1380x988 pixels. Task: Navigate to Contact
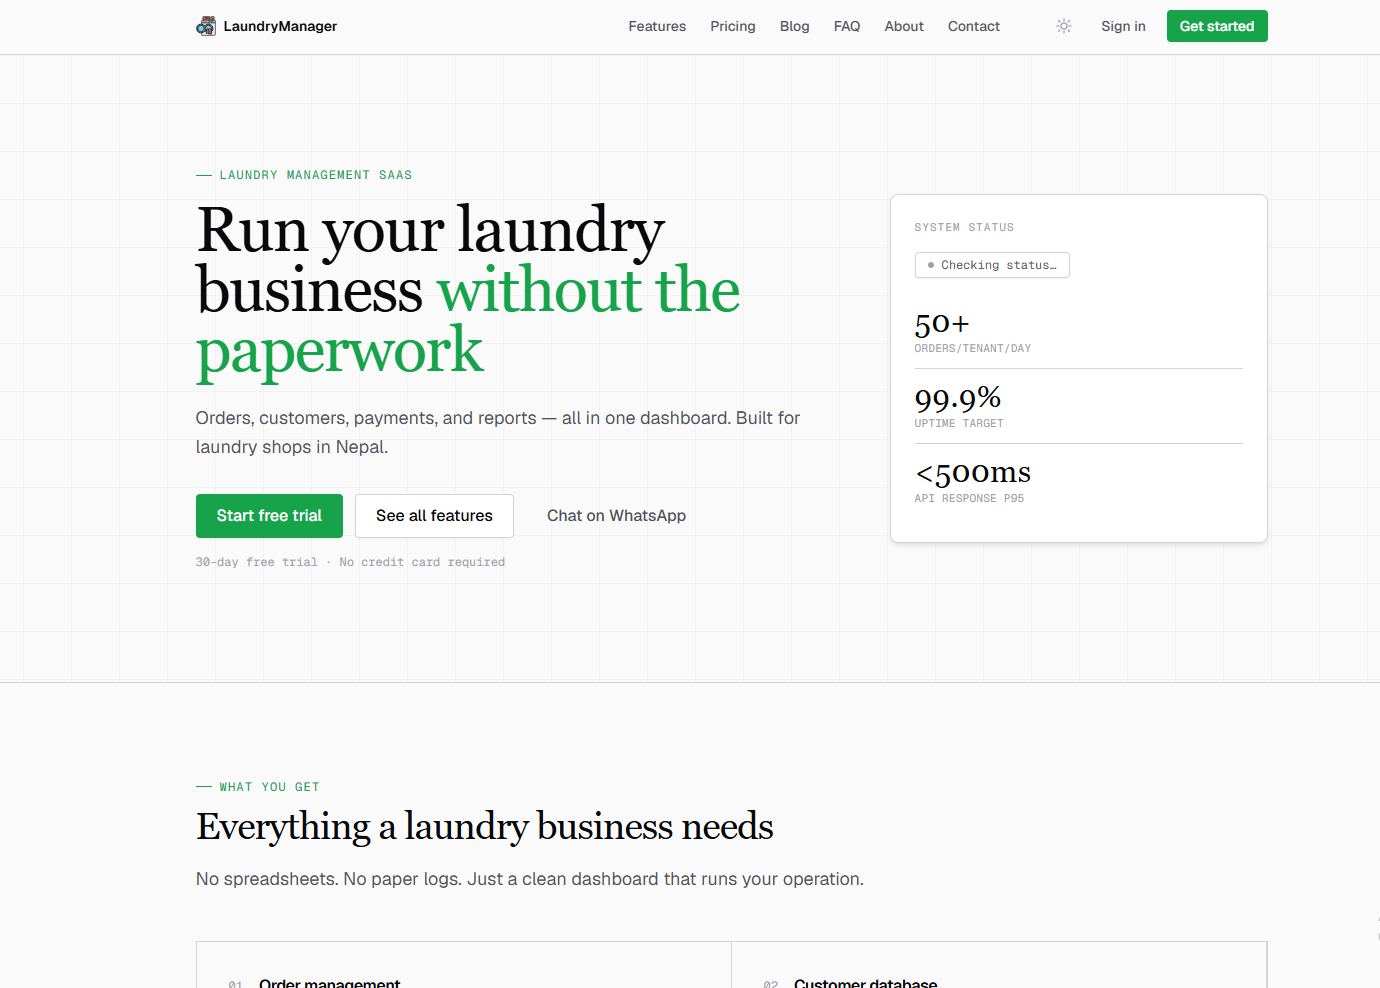[974, 26]
